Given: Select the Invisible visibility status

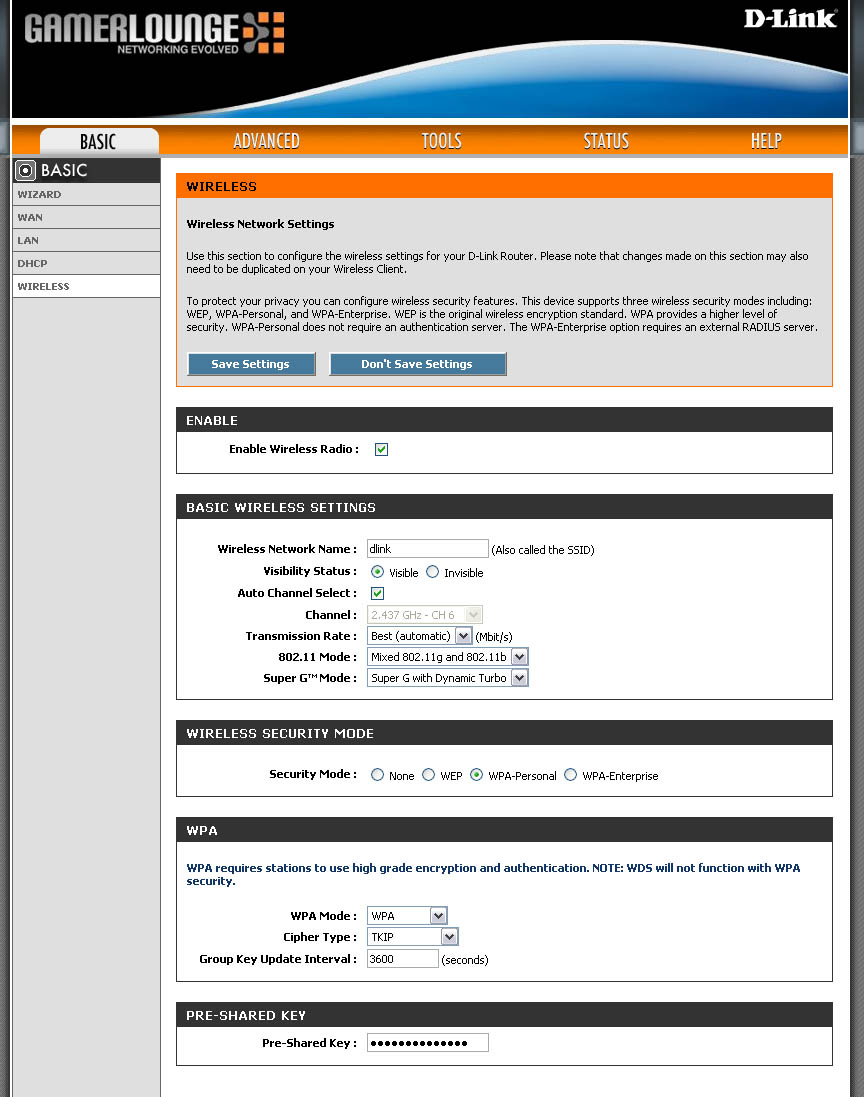Looking at the screenshot, I should click(432, 572).
